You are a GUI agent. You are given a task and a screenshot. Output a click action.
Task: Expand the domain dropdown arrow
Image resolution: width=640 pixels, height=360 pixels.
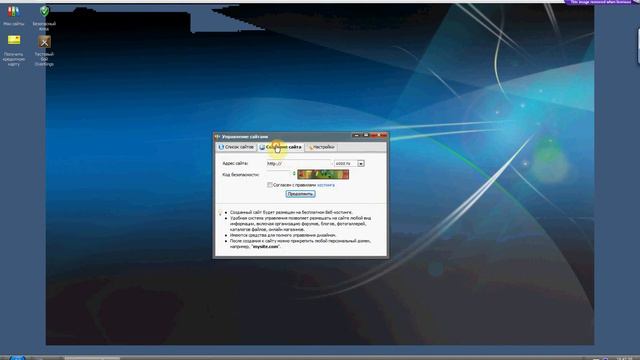361,163
